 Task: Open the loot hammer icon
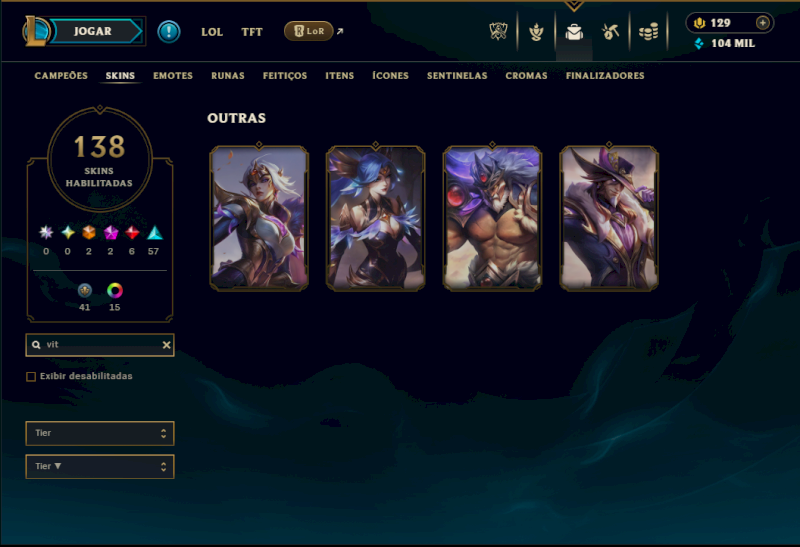pos(611,32)
